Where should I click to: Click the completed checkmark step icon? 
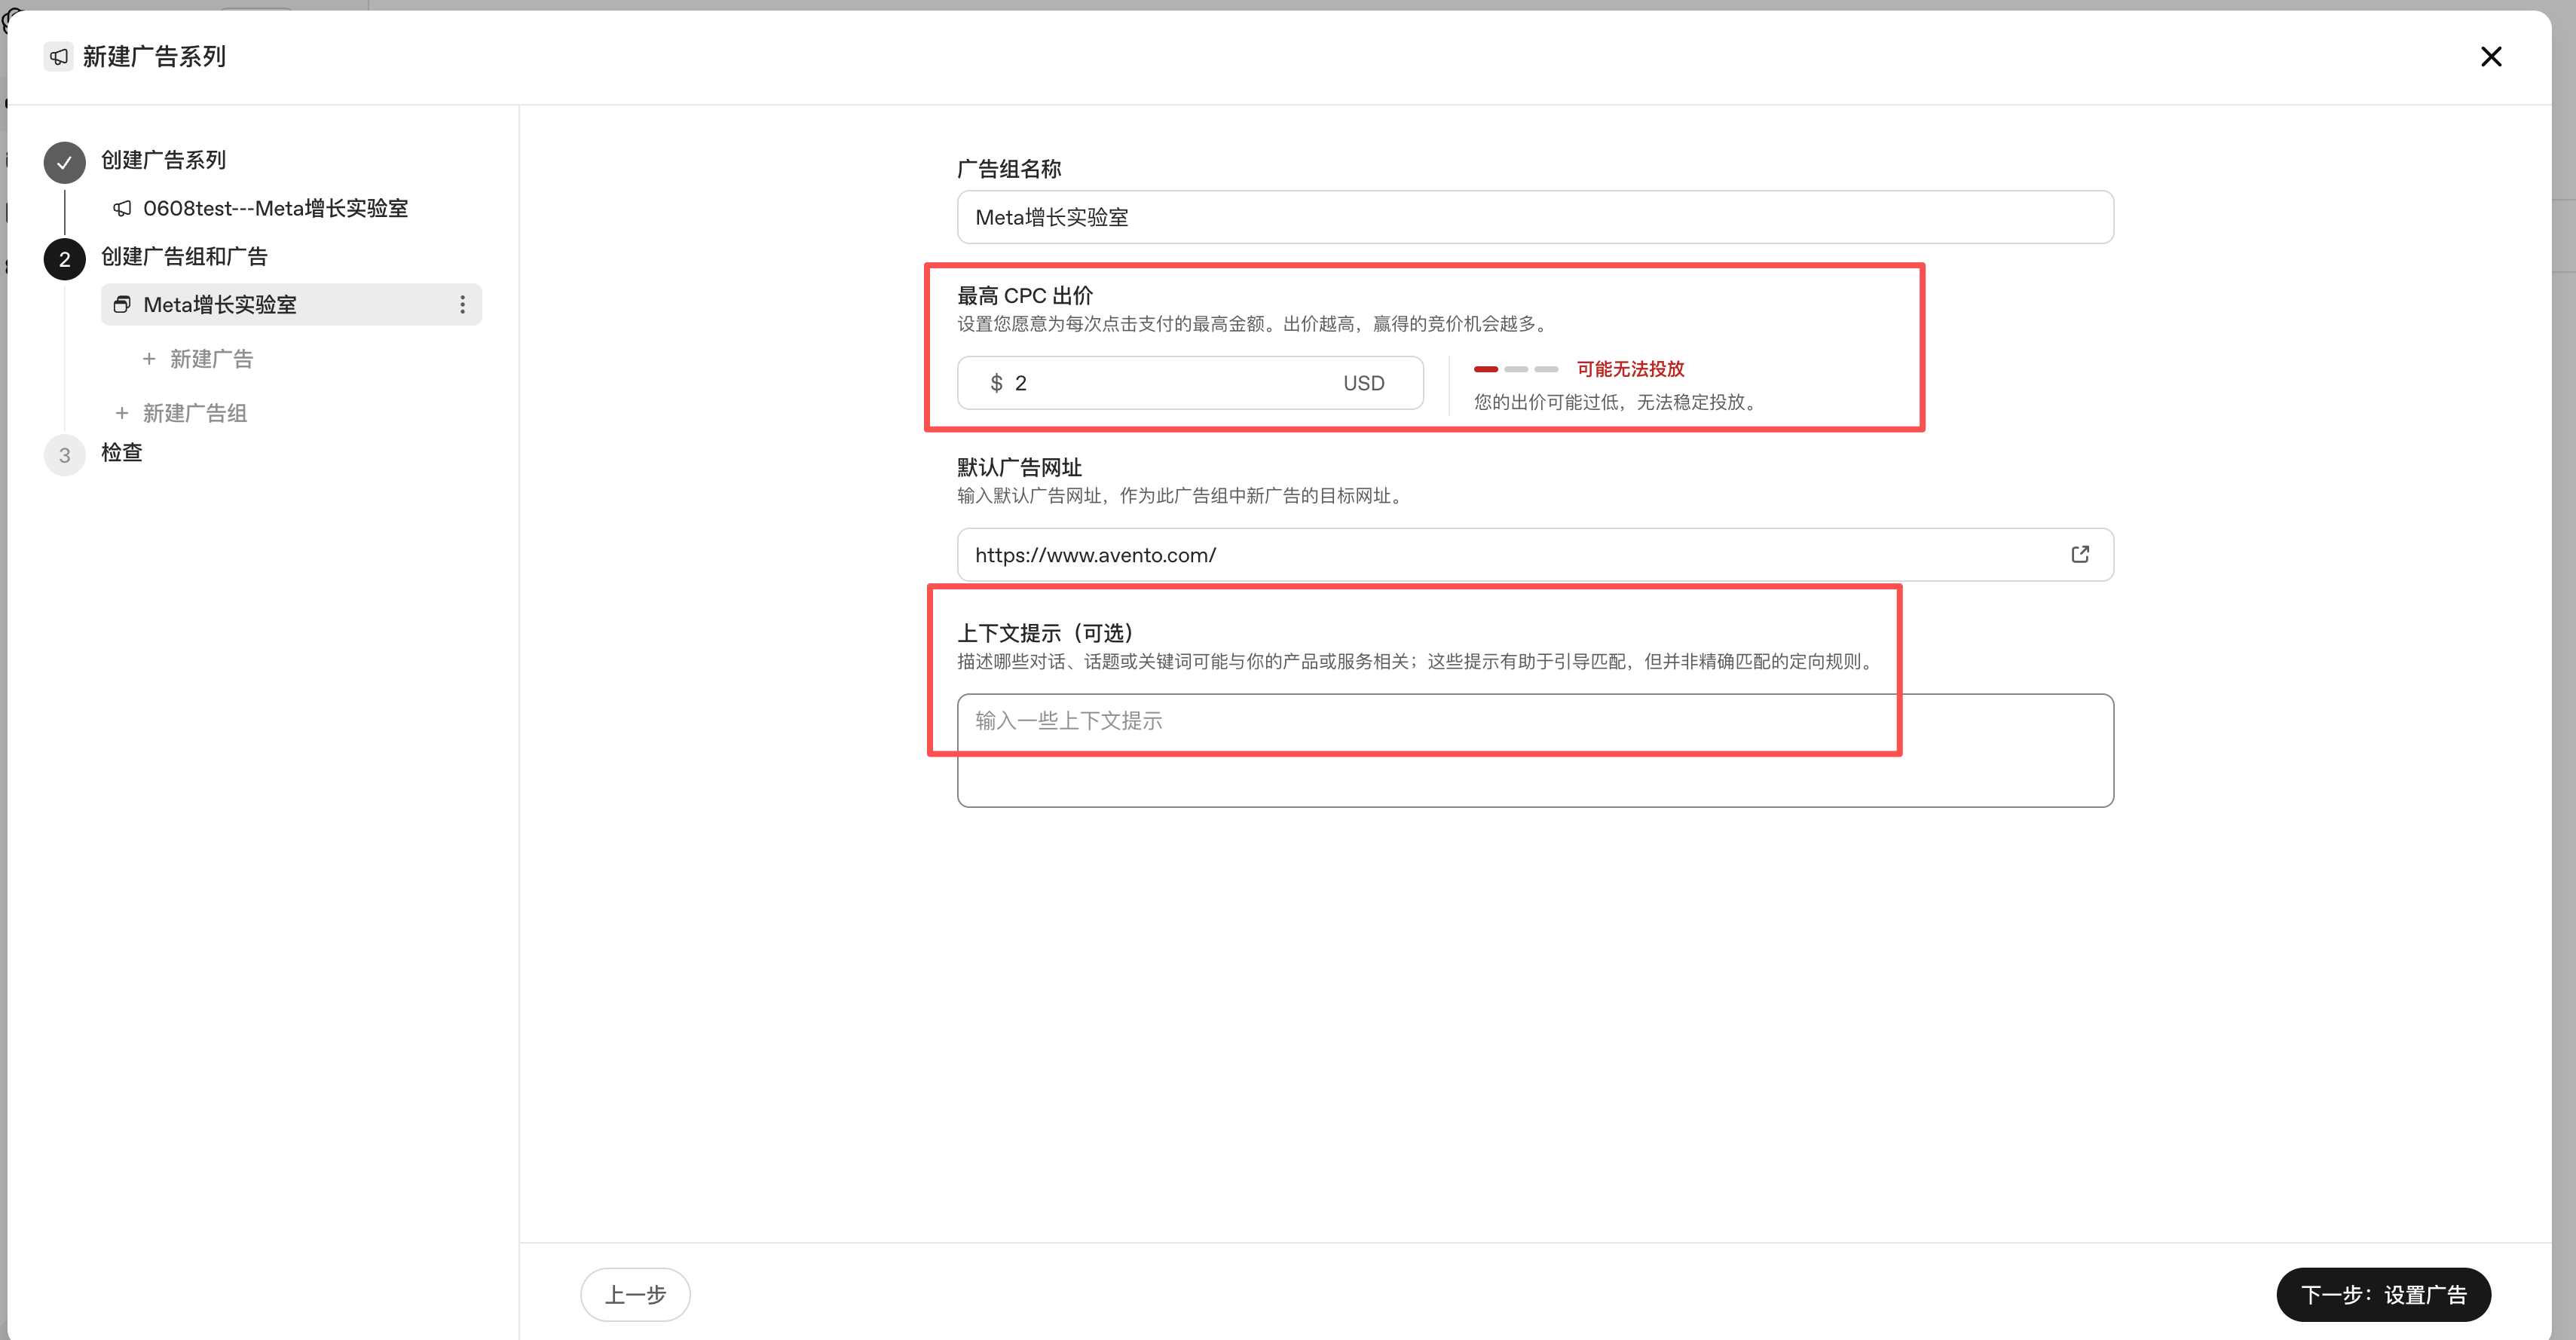point(64,162)
